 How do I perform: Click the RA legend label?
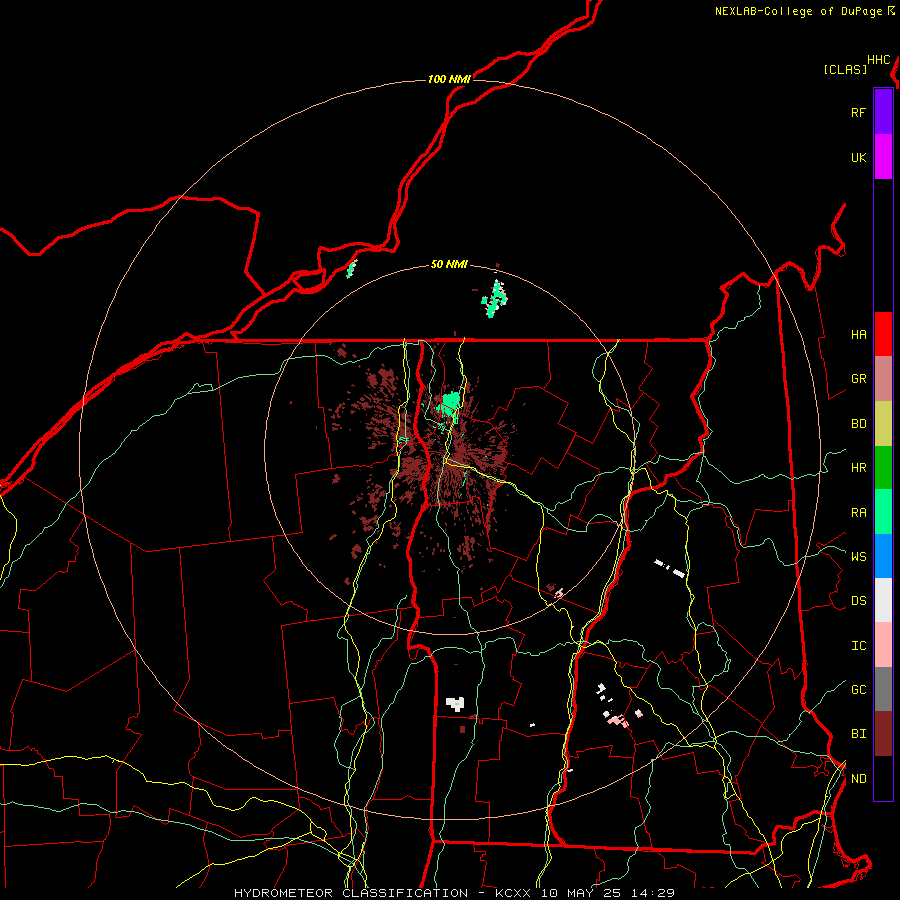click(x=858, y=512)
